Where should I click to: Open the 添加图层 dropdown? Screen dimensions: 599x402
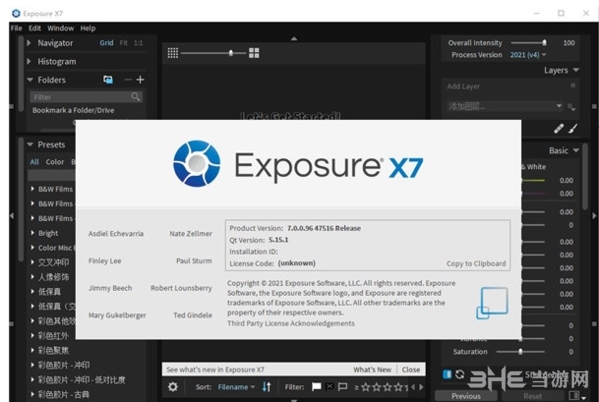point(504,106)
